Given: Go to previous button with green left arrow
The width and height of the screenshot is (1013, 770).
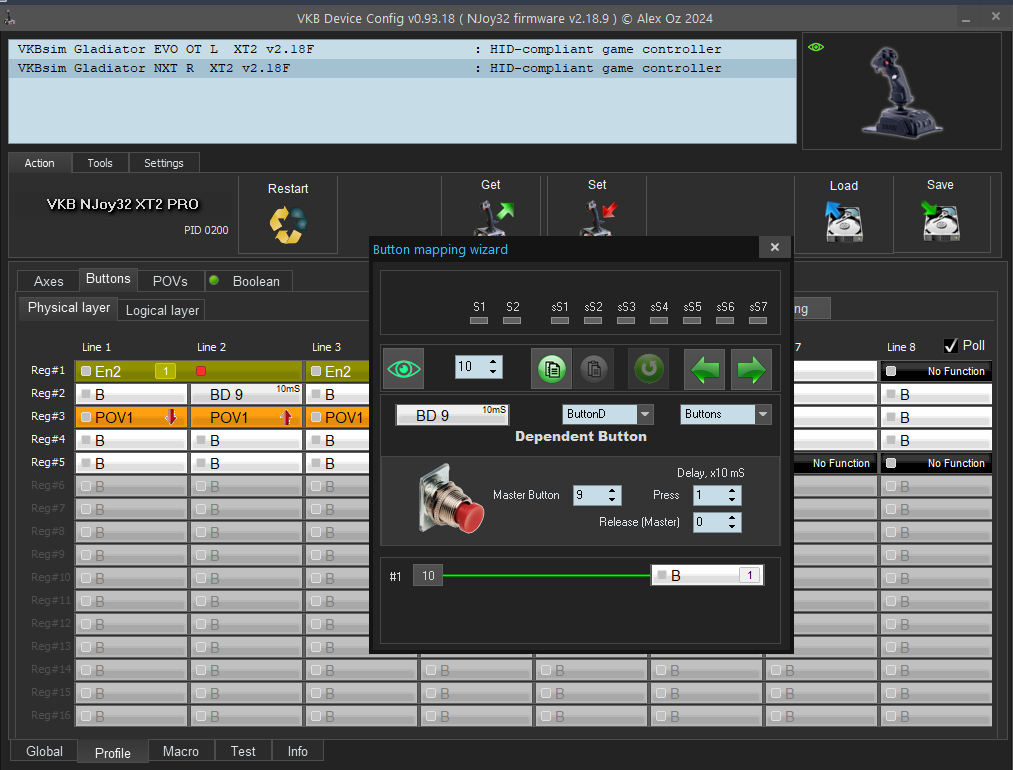Looking at the screenshot, I should (704, 369).
